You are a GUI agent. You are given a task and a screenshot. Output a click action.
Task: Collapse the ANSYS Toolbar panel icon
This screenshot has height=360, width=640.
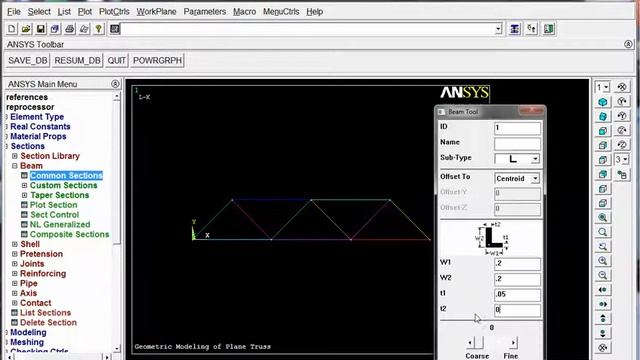click(x=628, y=44)
